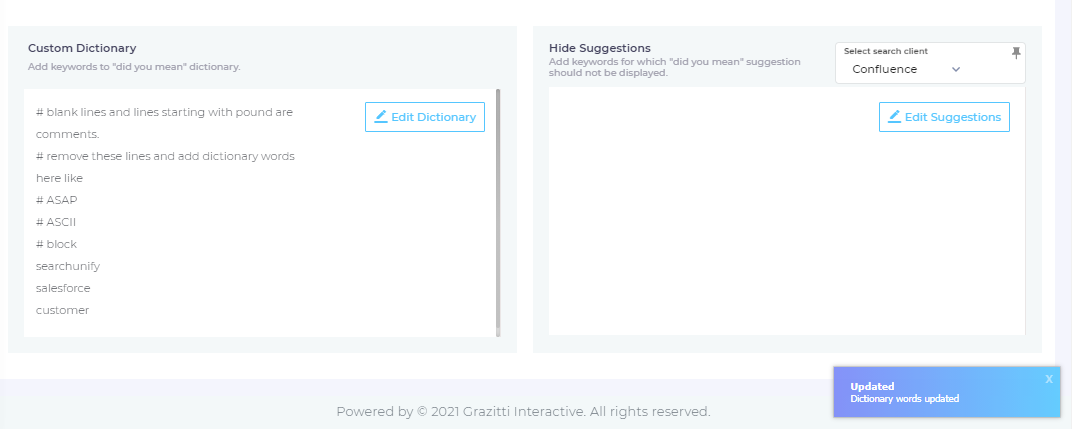Click the Grazitti Interactive footer text
1072x429 pixels.
click(x=523, y=411)
